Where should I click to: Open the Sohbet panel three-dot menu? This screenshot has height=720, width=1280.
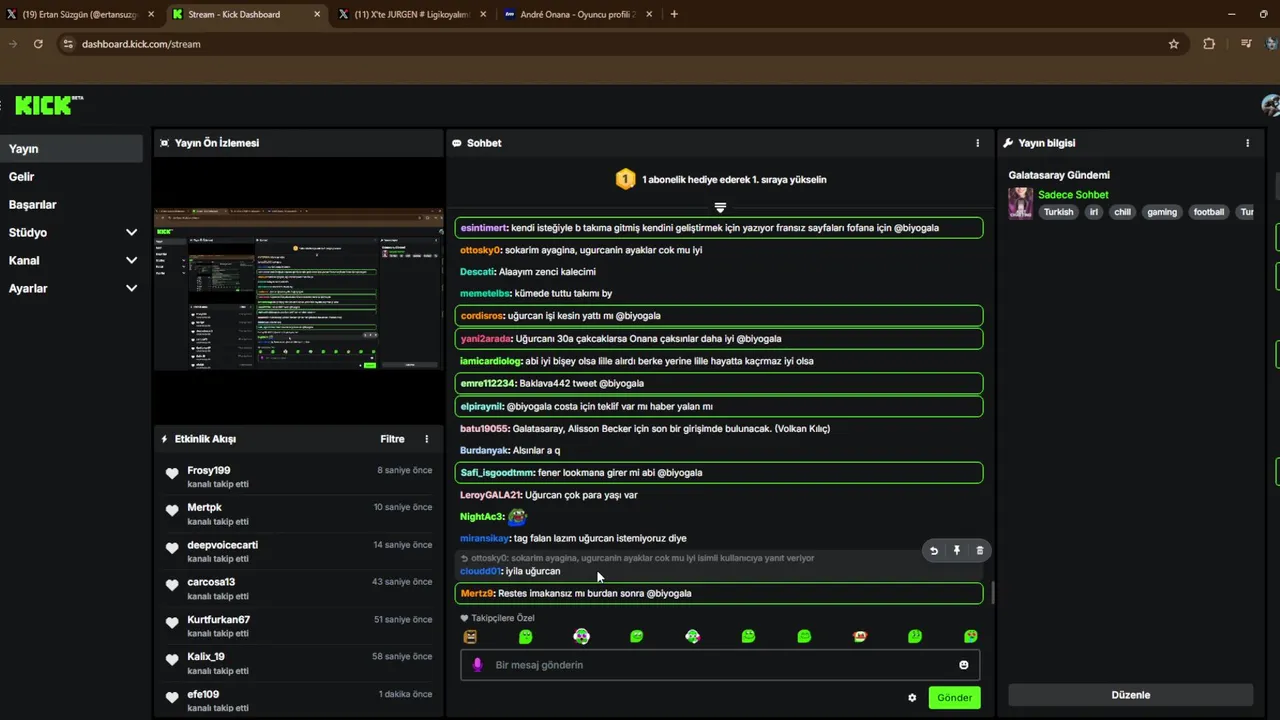pyautogui.click(x=978, y=143)
